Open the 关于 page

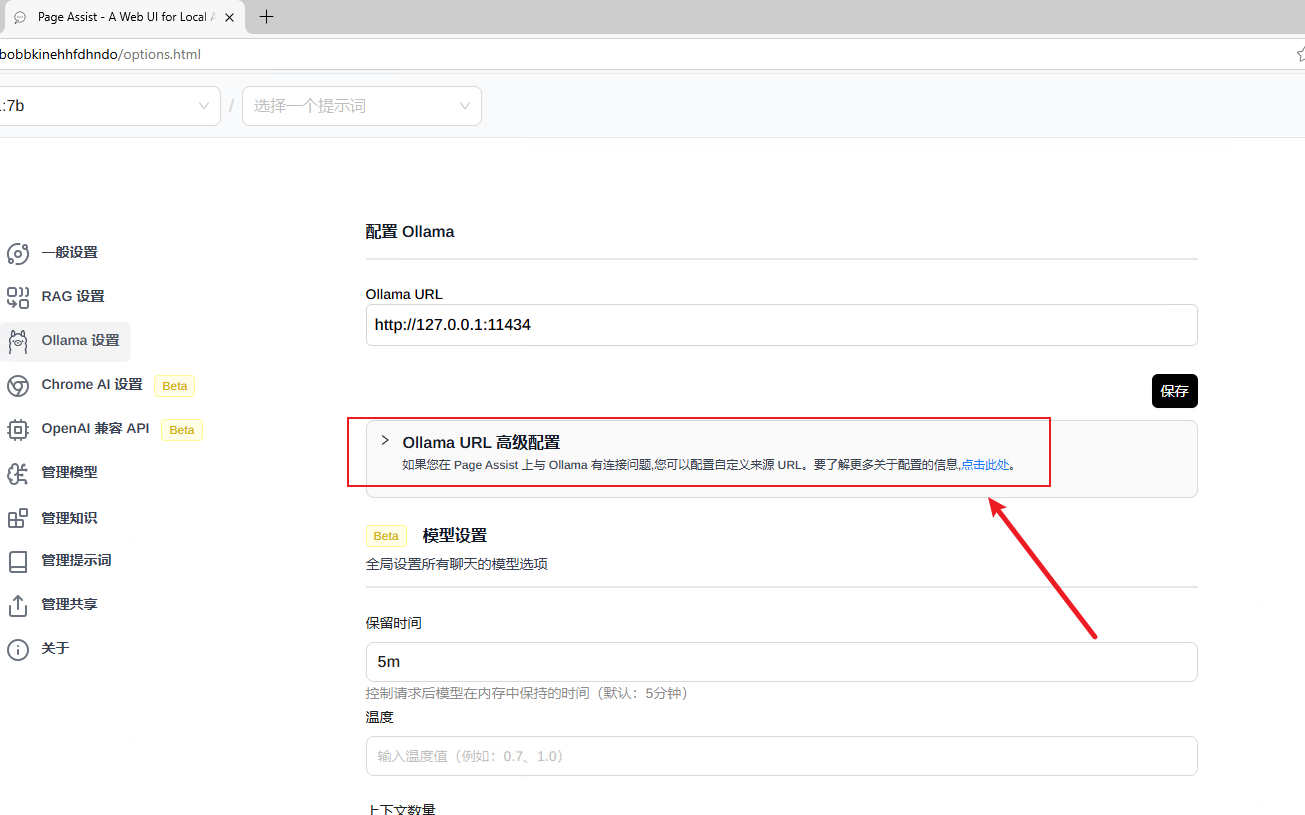coord(55,649)
